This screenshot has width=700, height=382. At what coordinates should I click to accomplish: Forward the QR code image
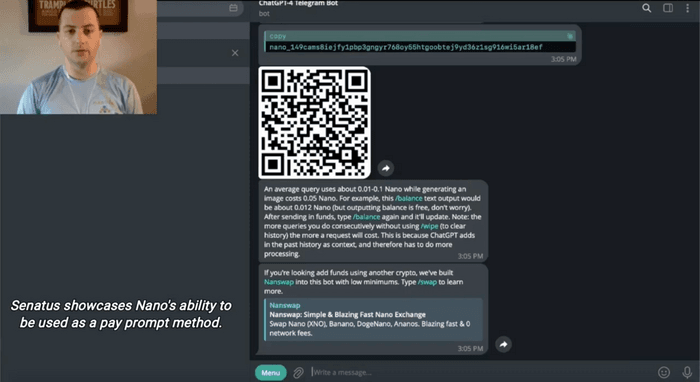[x=386, y=168]
